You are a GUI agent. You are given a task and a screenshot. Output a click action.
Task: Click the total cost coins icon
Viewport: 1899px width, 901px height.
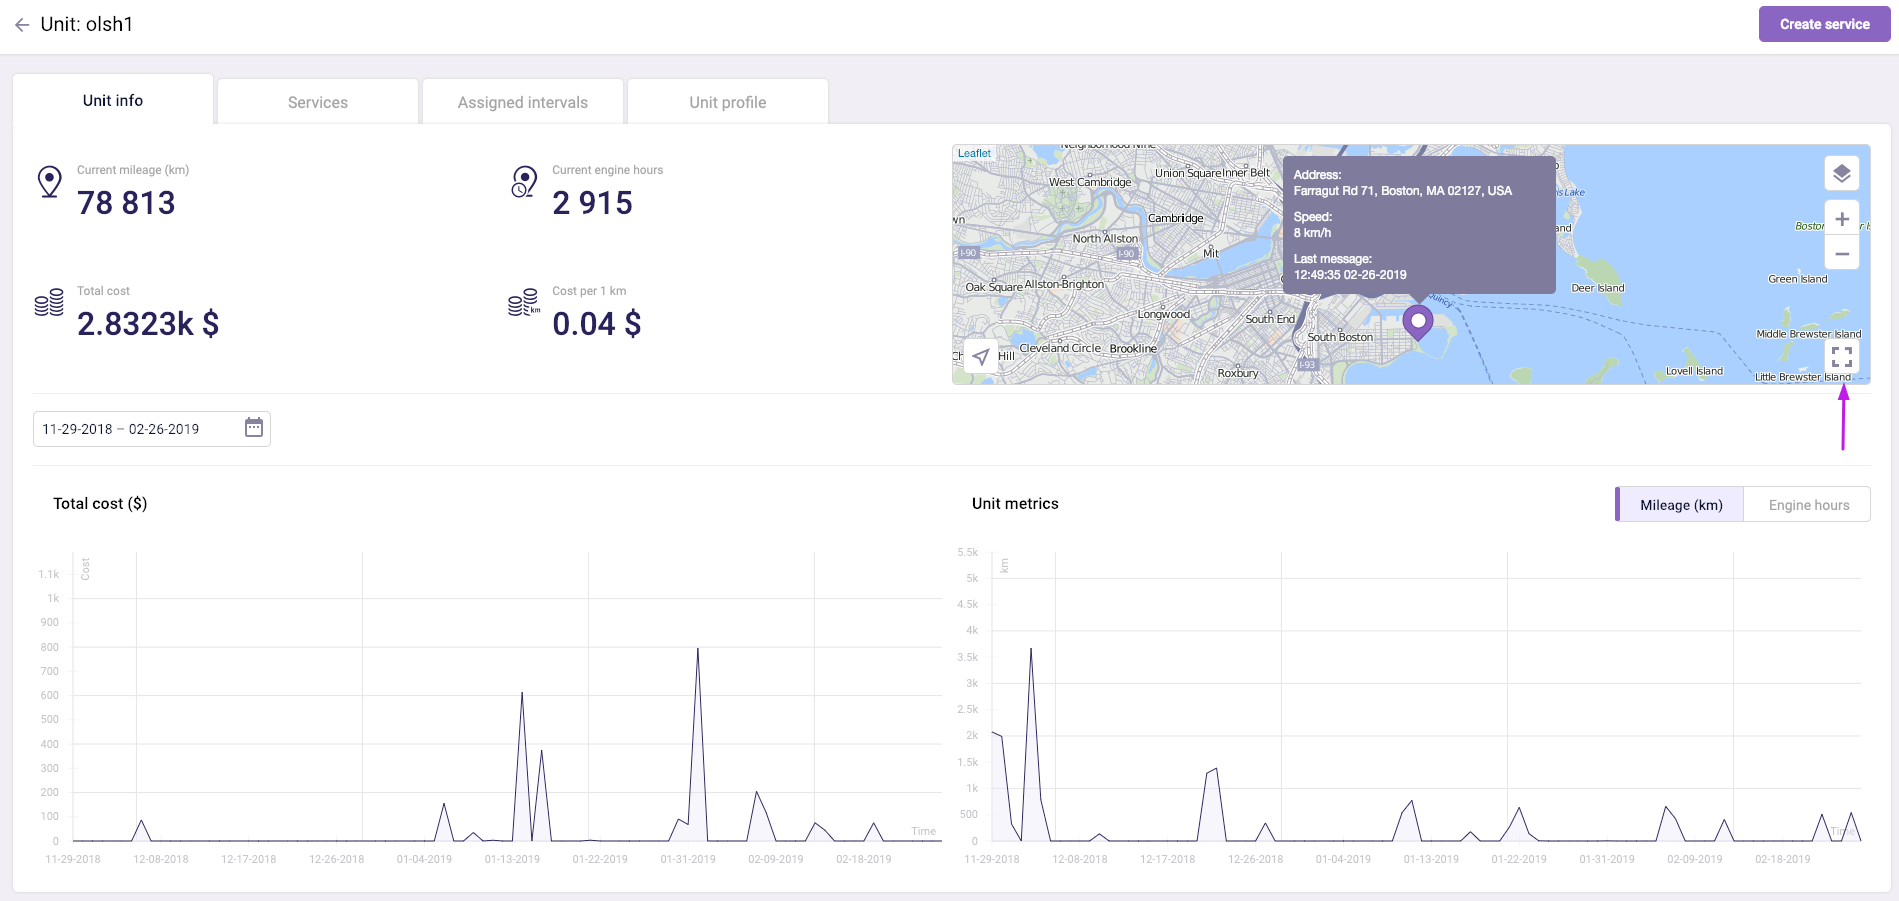(49, 303)
